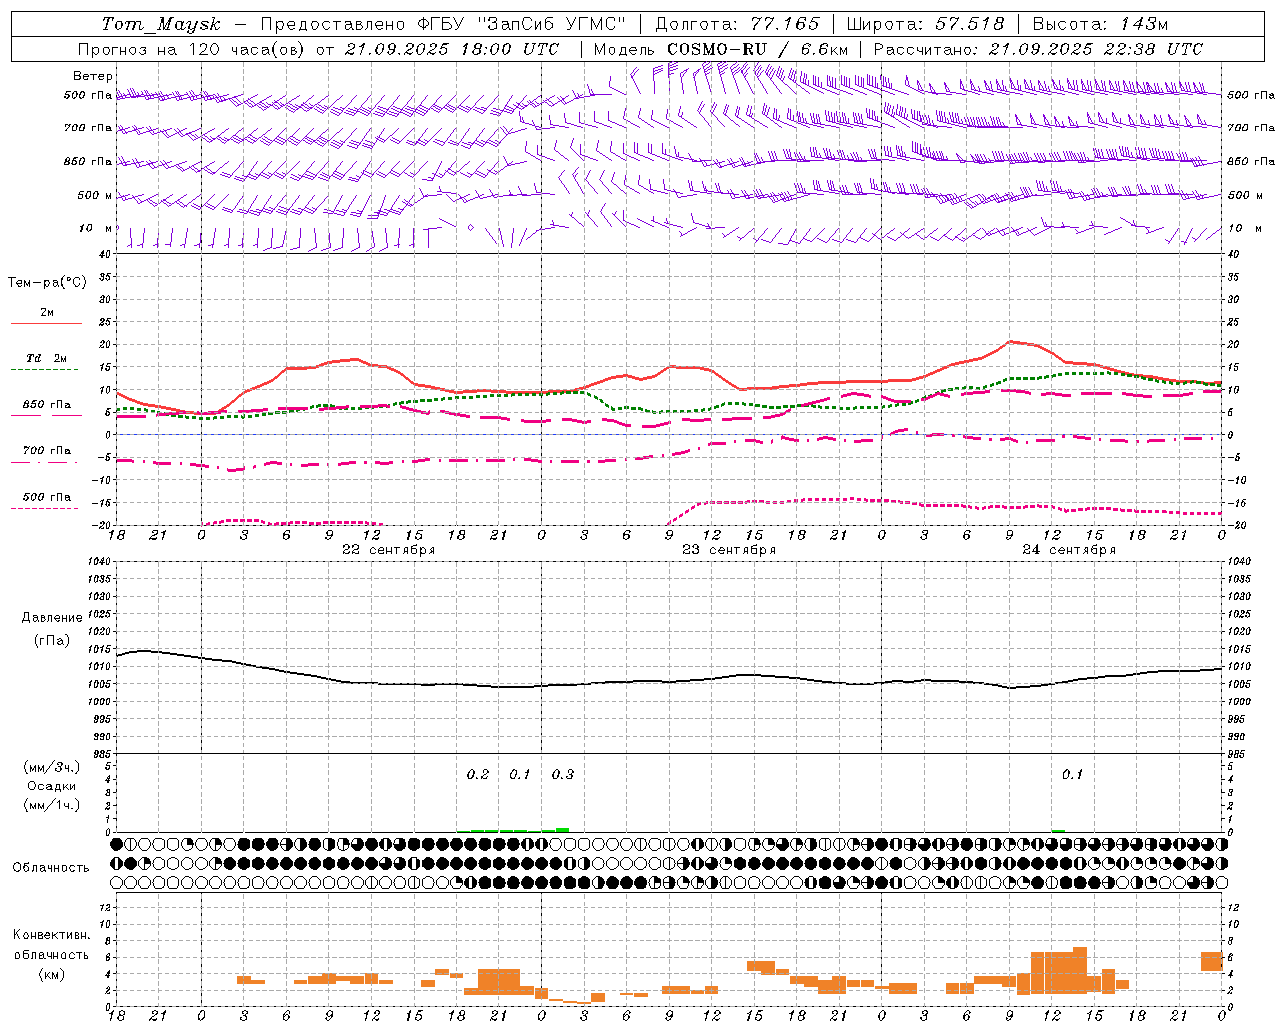
Task: Click Рассчитано: 21.09.2025 22:38 UTC text
Action: 1038,49
